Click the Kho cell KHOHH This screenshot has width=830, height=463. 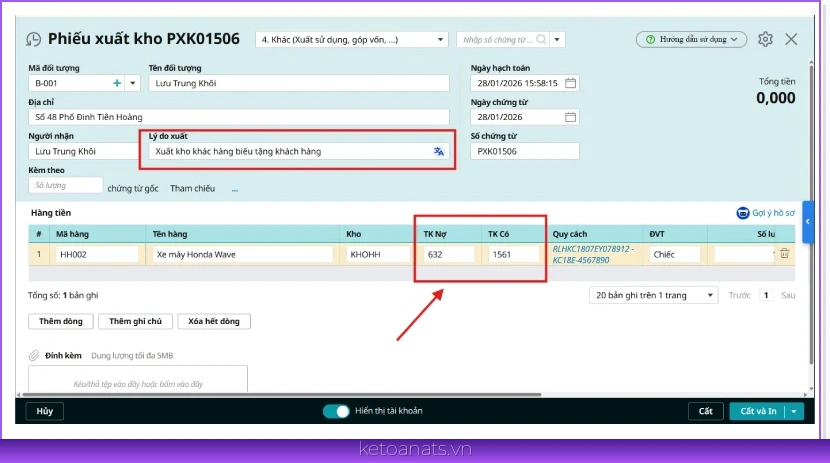pyautogui.click(x=378, y=255)
